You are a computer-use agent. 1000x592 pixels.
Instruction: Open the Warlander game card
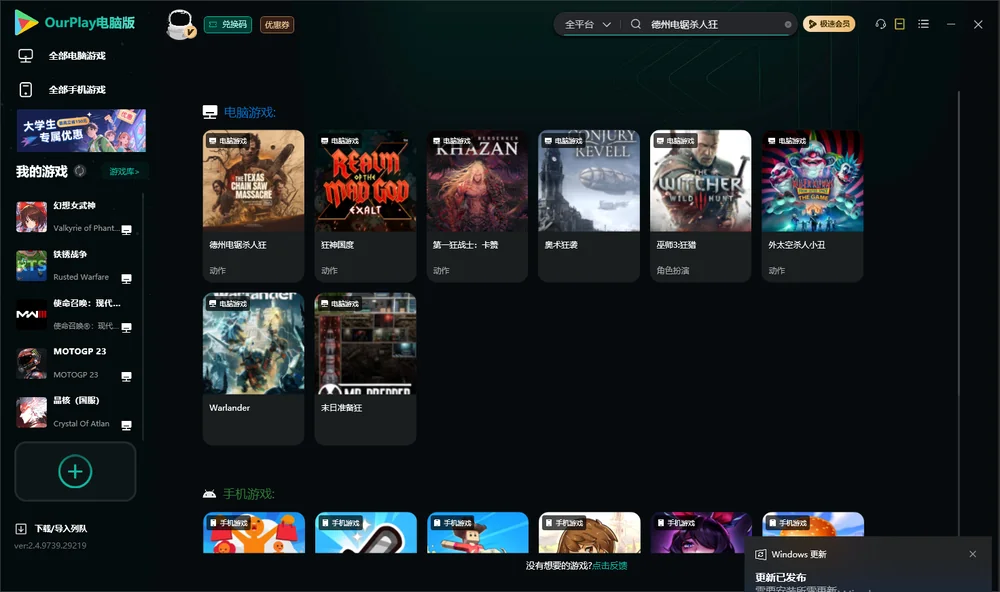click(253, 369)
